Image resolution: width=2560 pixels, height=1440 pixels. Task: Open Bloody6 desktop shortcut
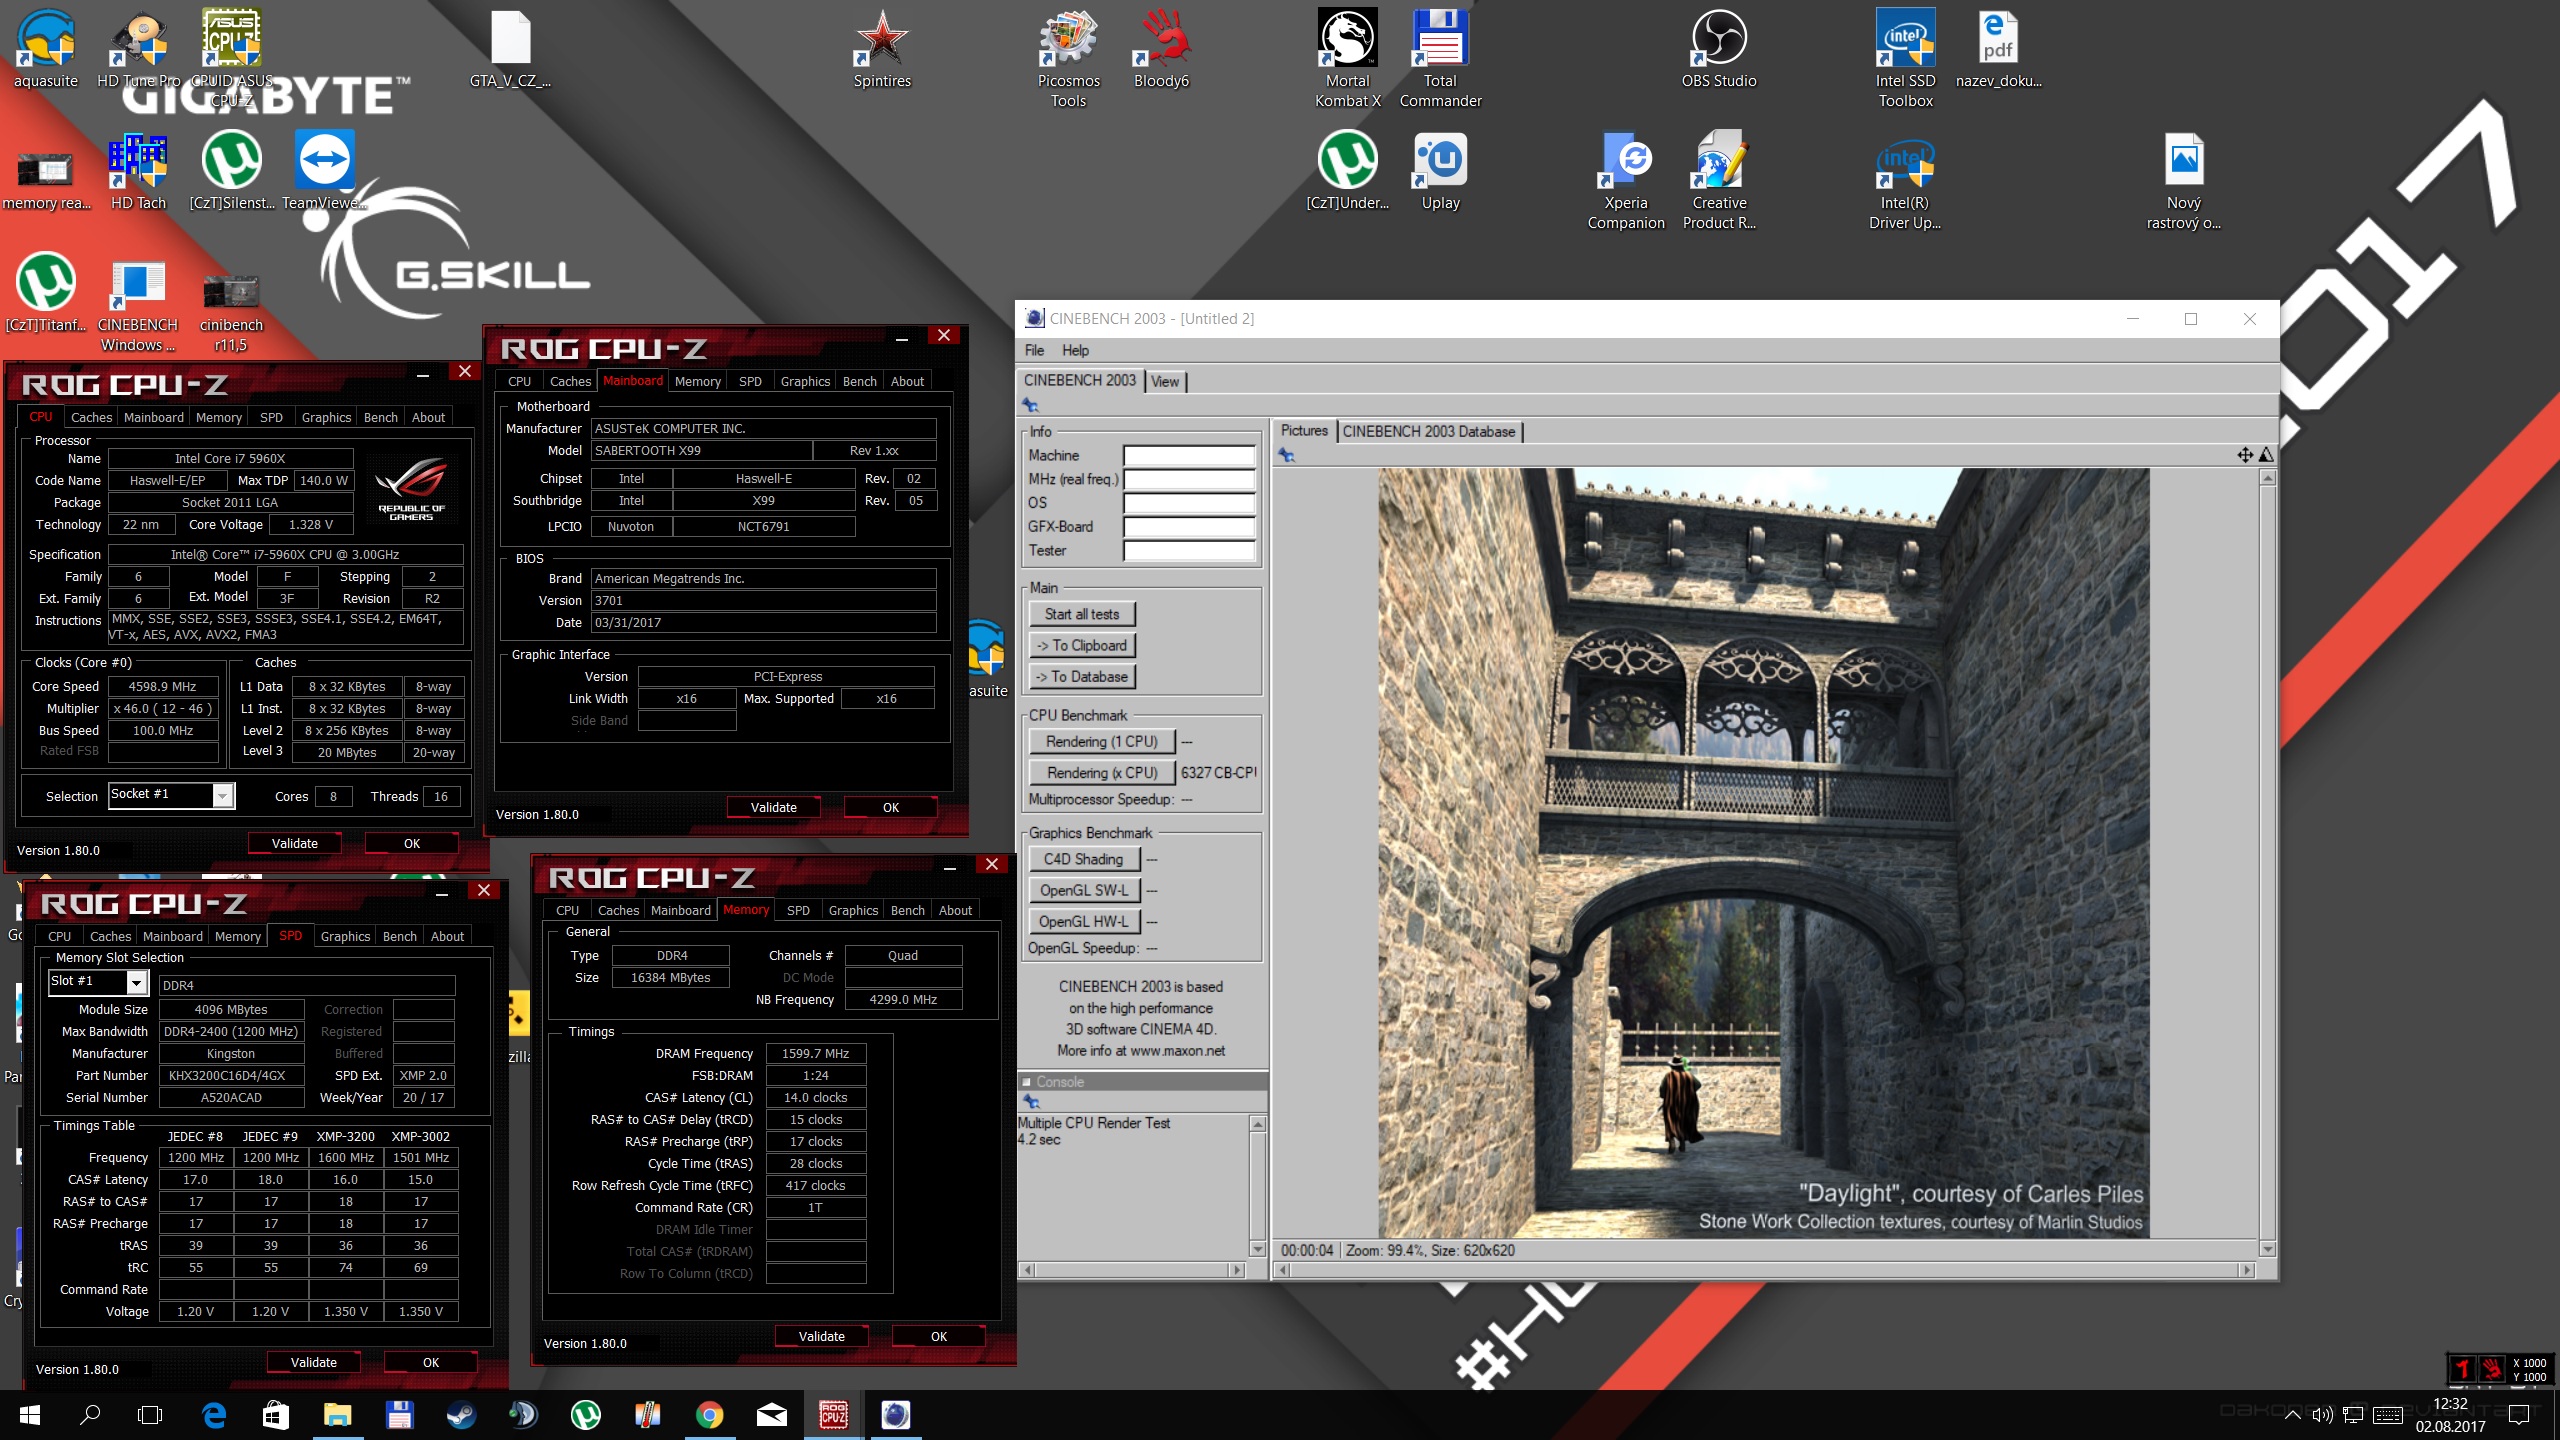coord(1161,48)
